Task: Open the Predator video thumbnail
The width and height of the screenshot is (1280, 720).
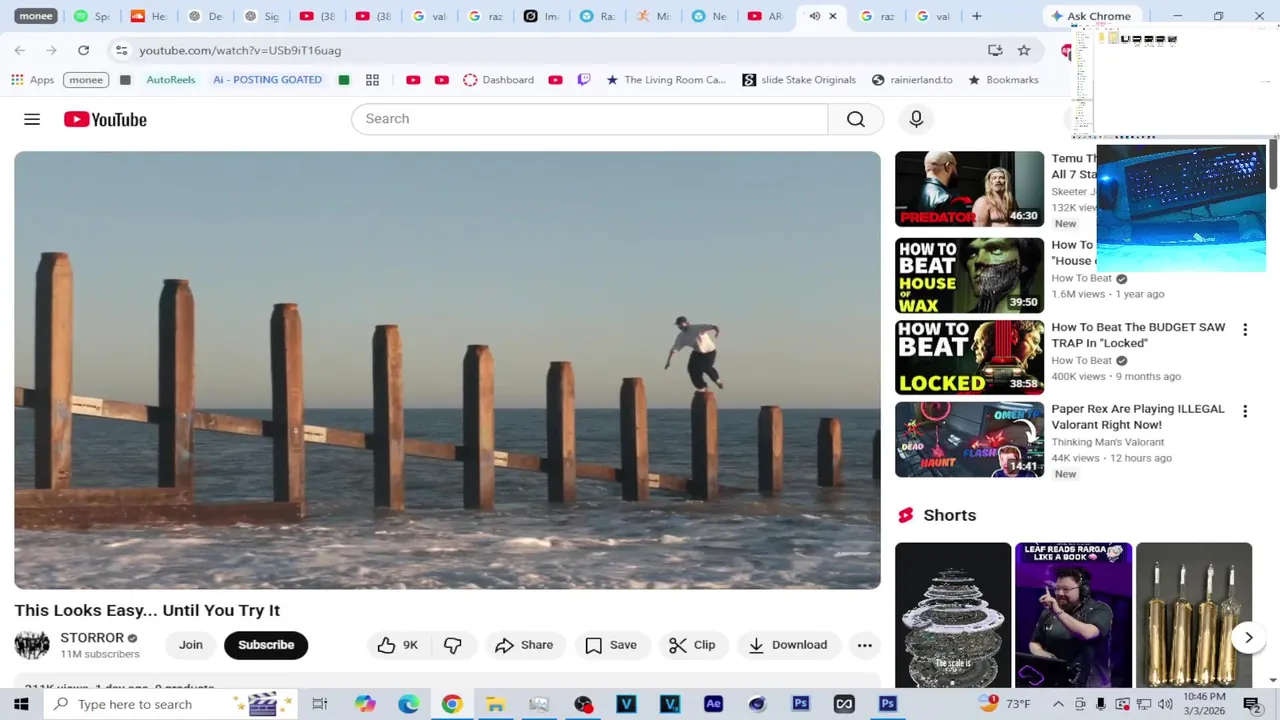Action: pos(969,189)
